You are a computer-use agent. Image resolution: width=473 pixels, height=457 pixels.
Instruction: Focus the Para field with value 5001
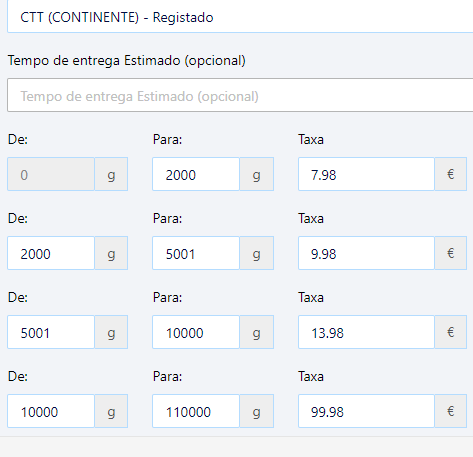[x=196, y=253]
